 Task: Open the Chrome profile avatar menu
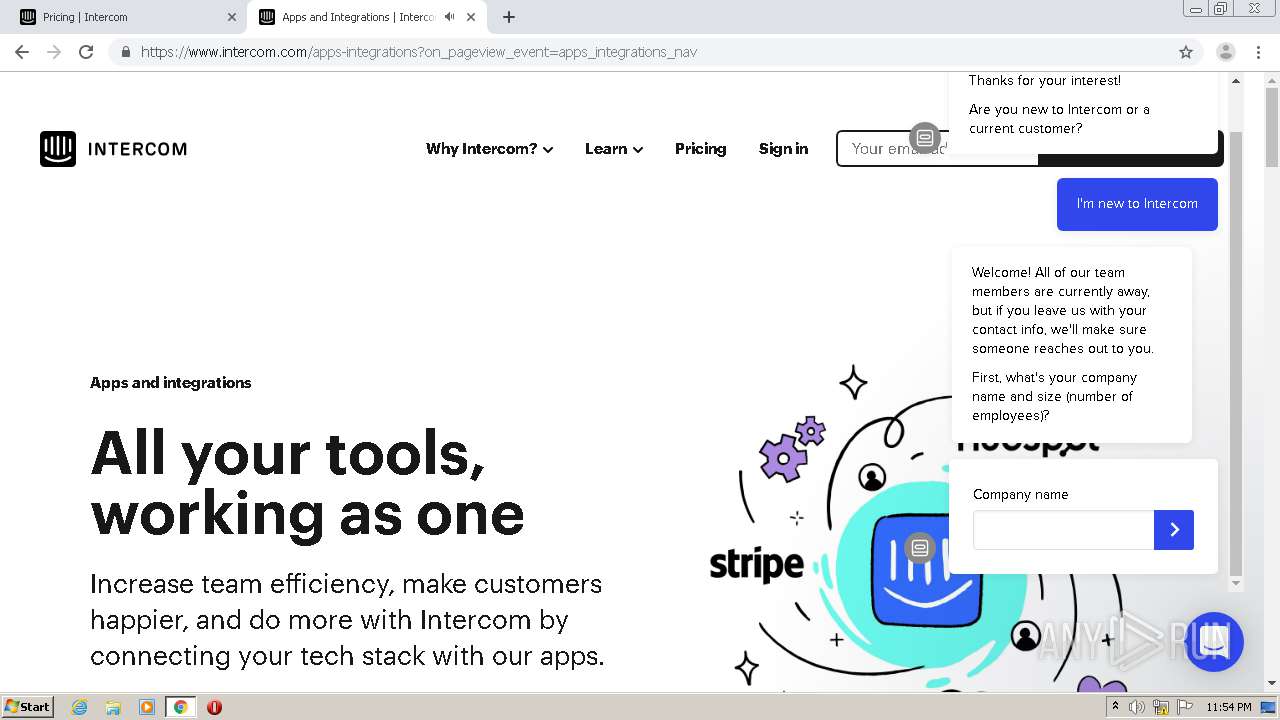pos(1226,52)
